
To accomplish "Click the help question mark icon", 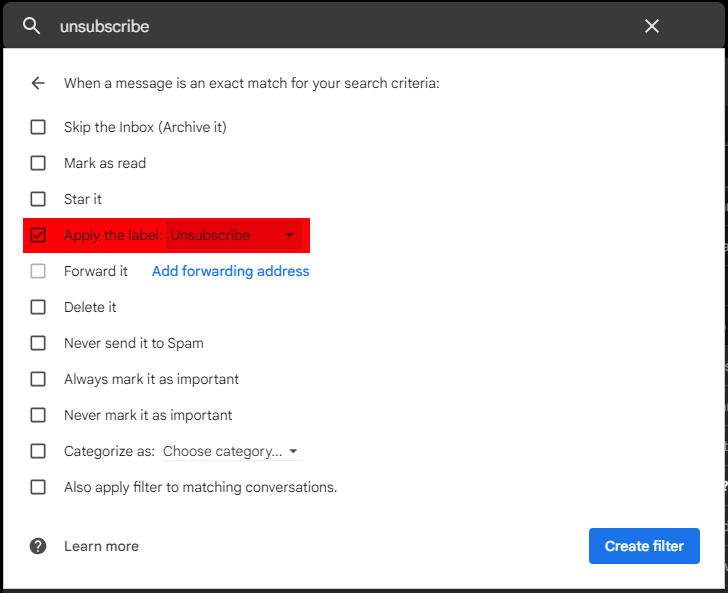I will [38, 546].
